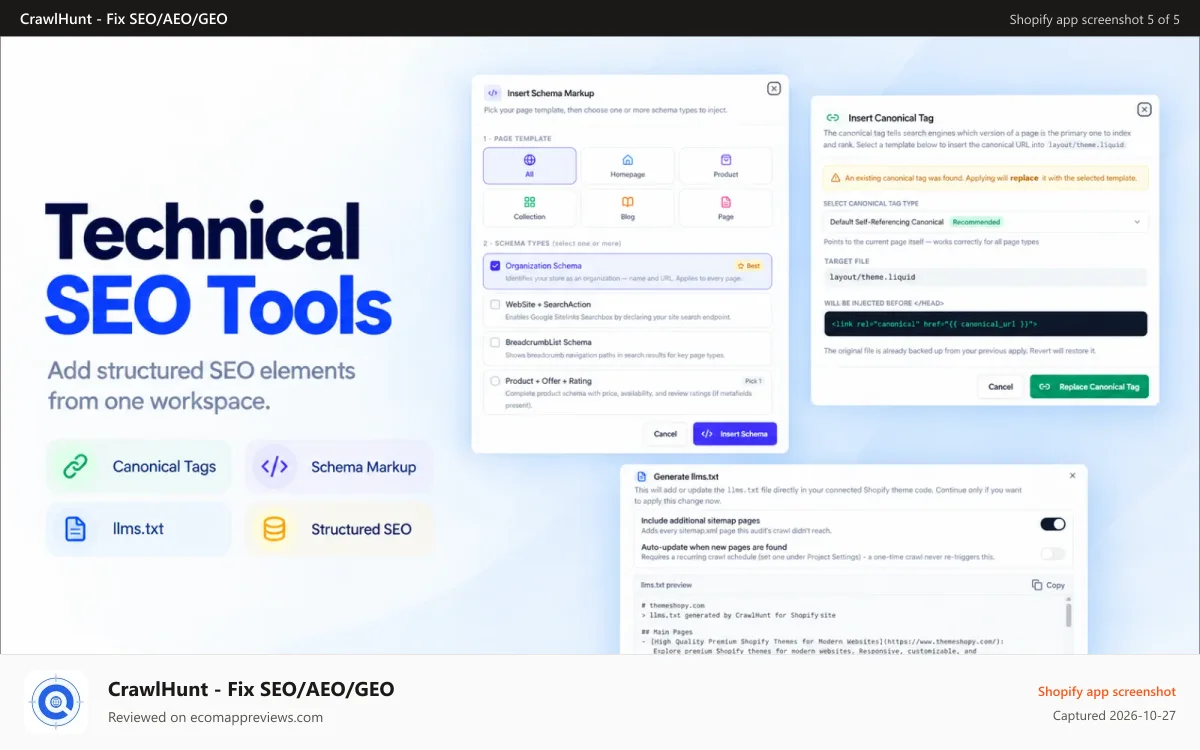Close the Insert Canonical Tag dialog
1200x750 pixels.
1144,110
